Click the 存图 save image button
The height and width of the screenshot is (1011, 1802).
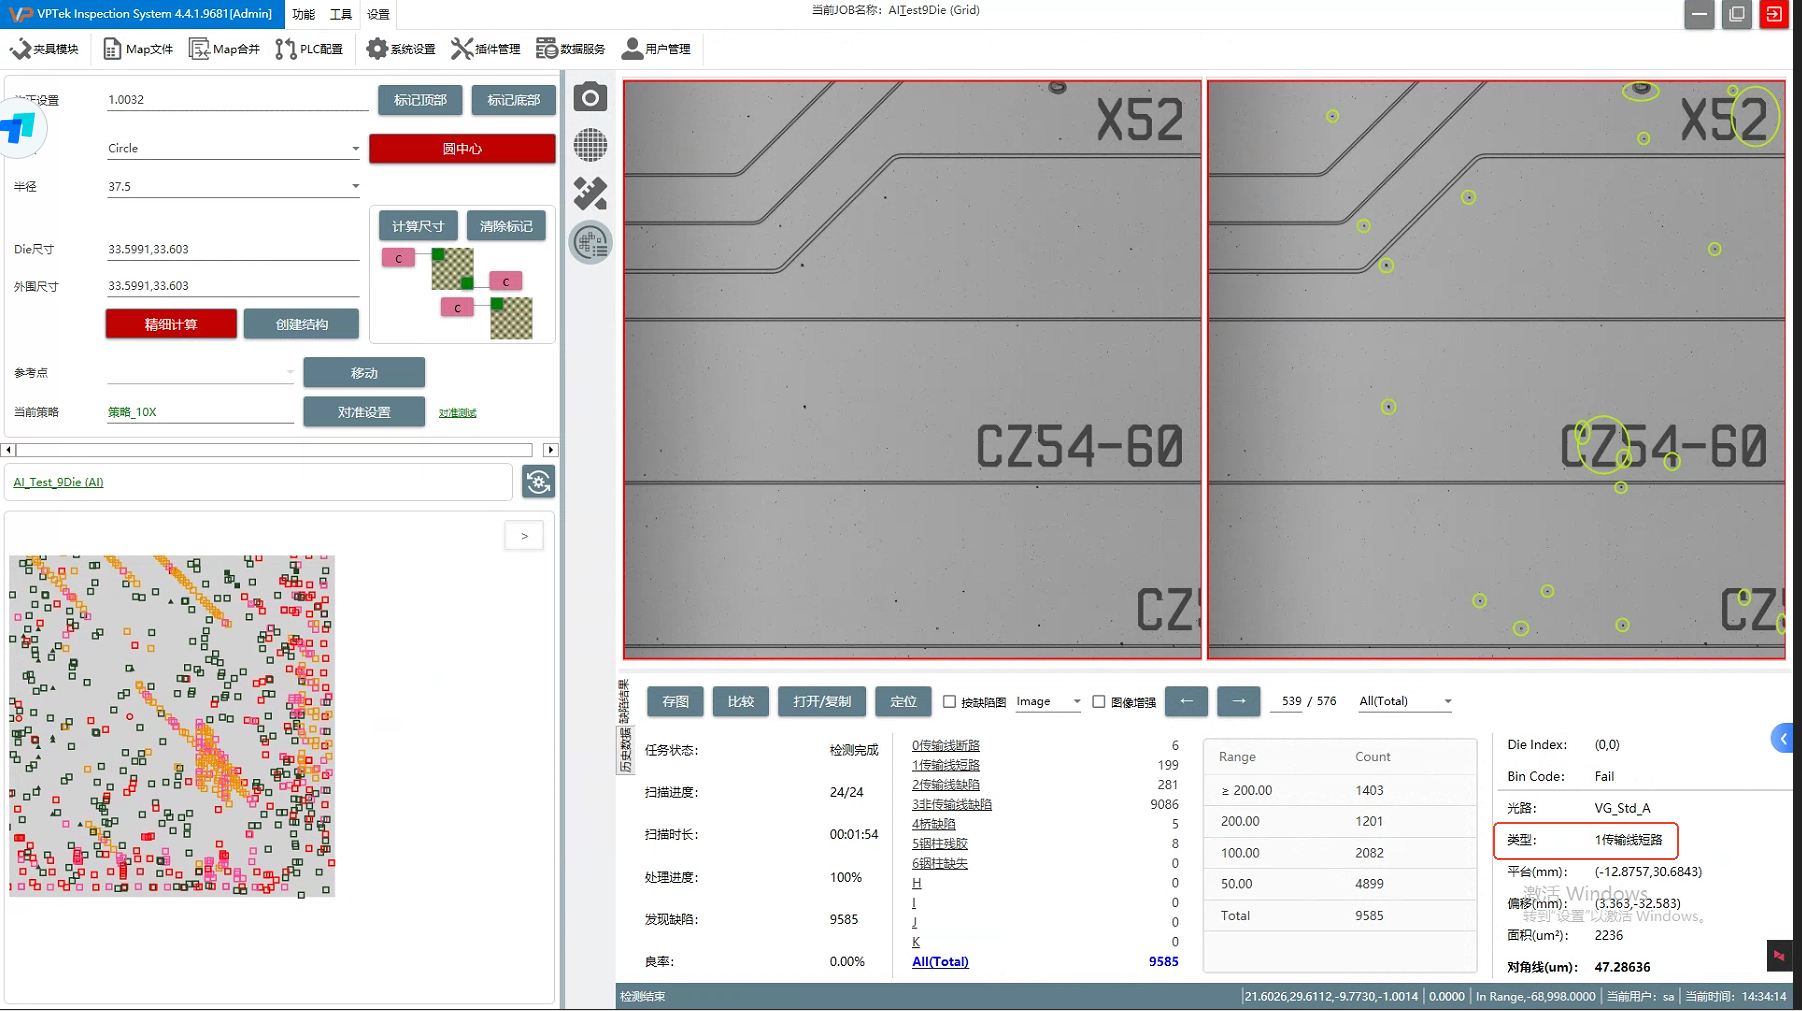(x=675, y=702)
